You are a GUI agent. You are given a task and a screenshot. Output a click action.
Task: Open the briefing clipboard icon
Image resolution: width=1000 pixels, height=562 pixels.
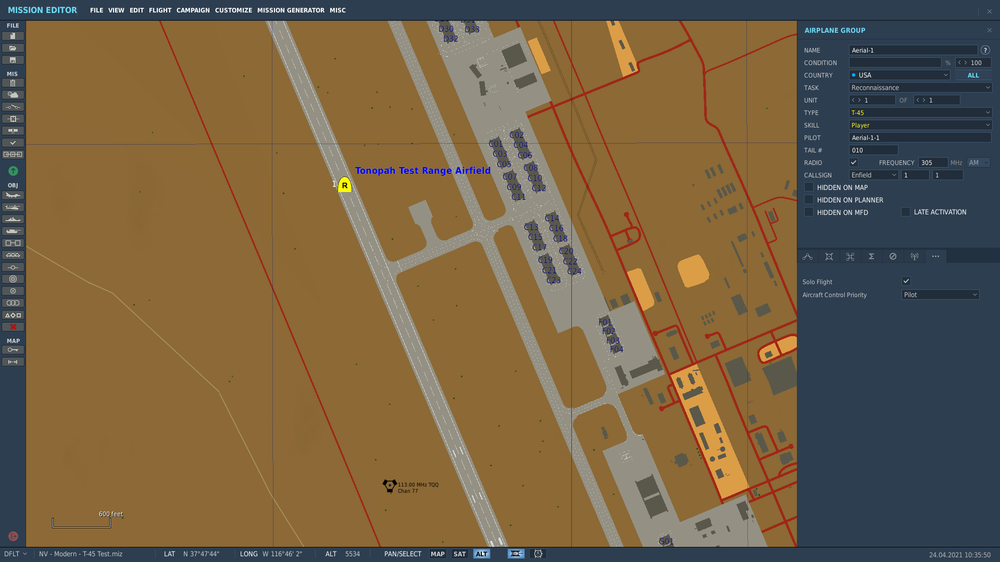(13, 83)
